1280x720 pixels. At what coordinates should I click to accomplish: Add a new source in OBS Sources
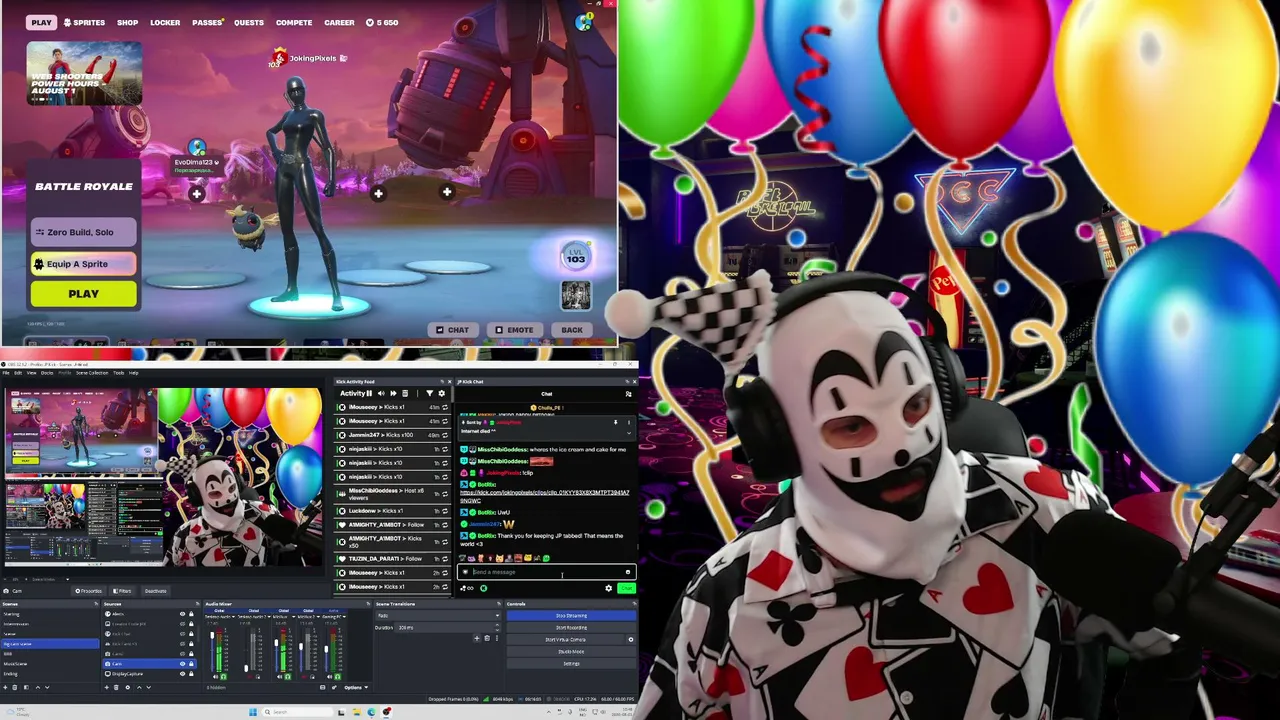tap(109, 687)
